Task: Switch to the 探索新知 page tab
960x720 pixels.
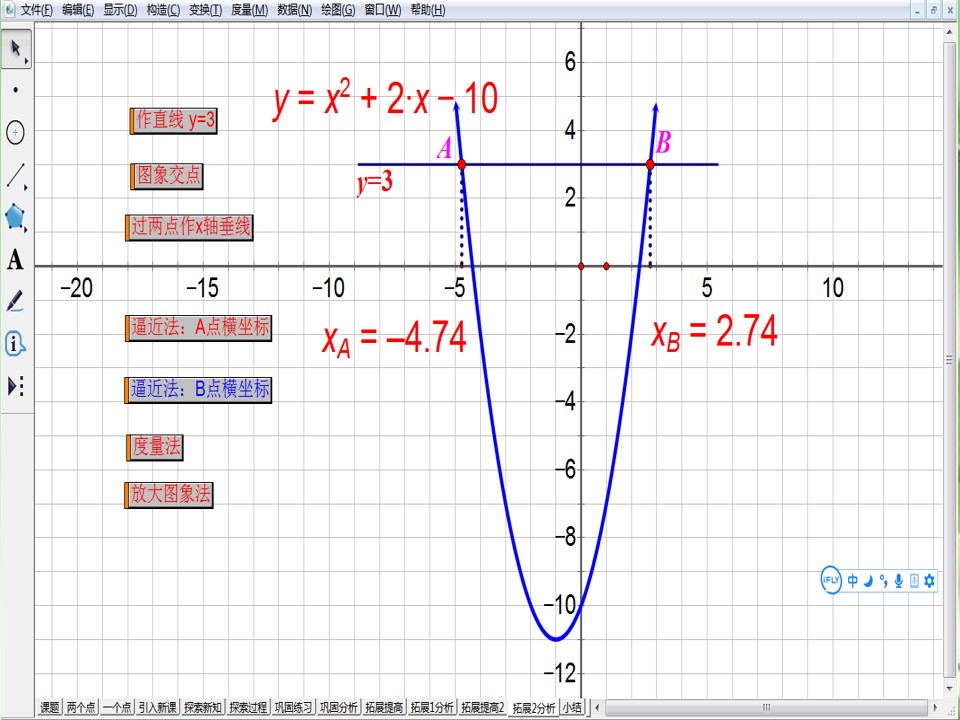Action: pyautogui.click(x=203, y=707)
